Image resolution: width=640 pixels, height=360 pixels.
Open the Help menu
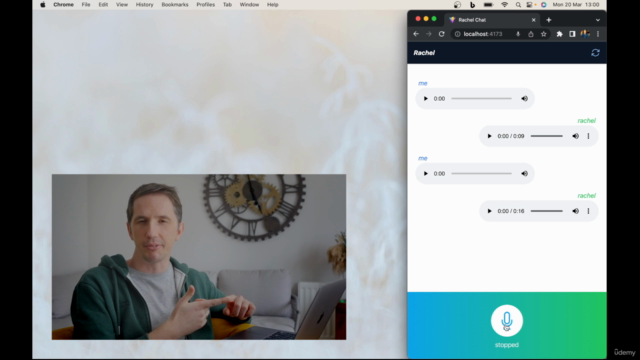[x=272, y=4]
